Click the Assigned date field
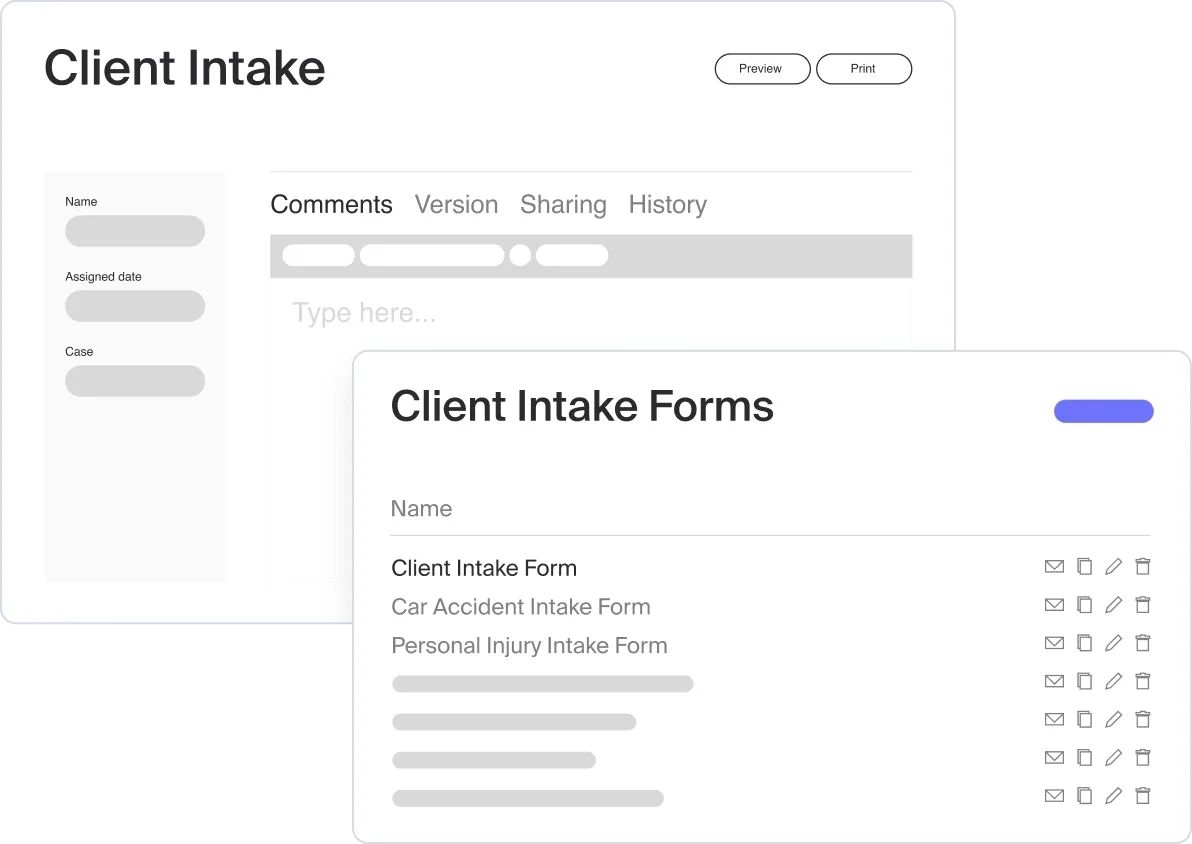Screen dimensions: 1192x844 coord(135,306)
